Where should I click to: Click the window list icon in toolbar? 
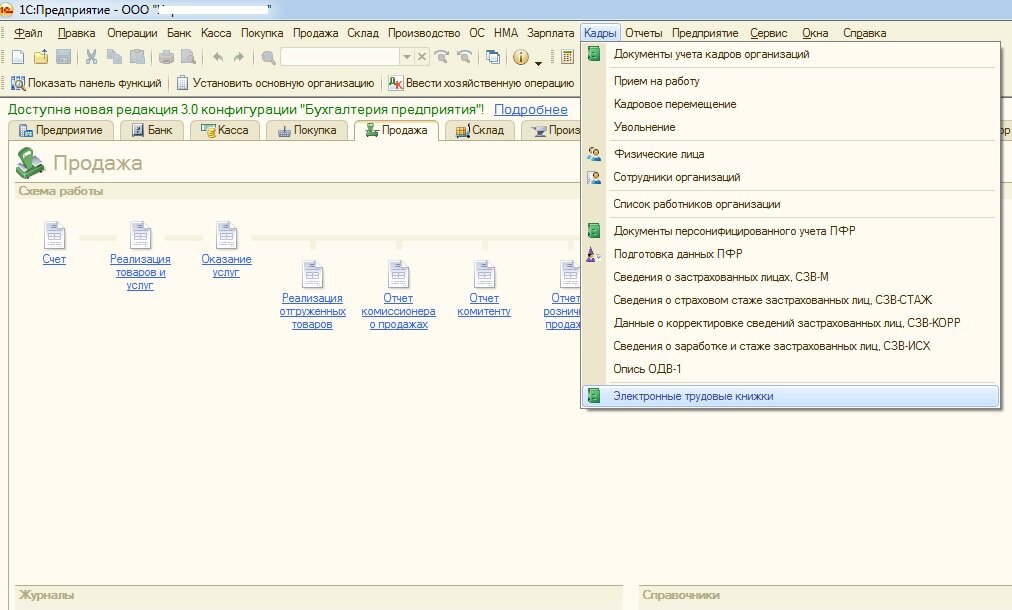click(x=493, y=57)
